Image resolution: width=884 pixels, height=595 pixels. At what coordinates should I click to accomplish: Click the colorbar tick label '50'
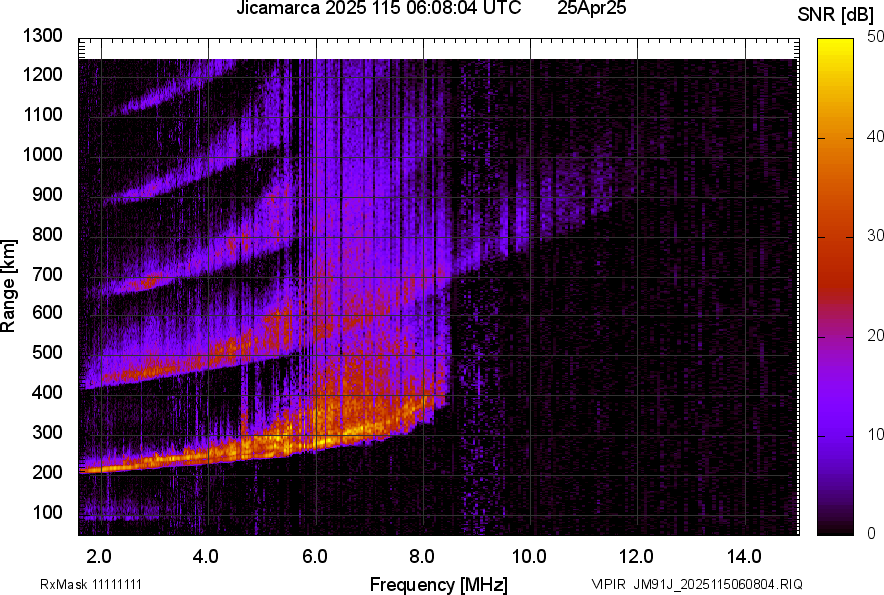tap(875, 37)
